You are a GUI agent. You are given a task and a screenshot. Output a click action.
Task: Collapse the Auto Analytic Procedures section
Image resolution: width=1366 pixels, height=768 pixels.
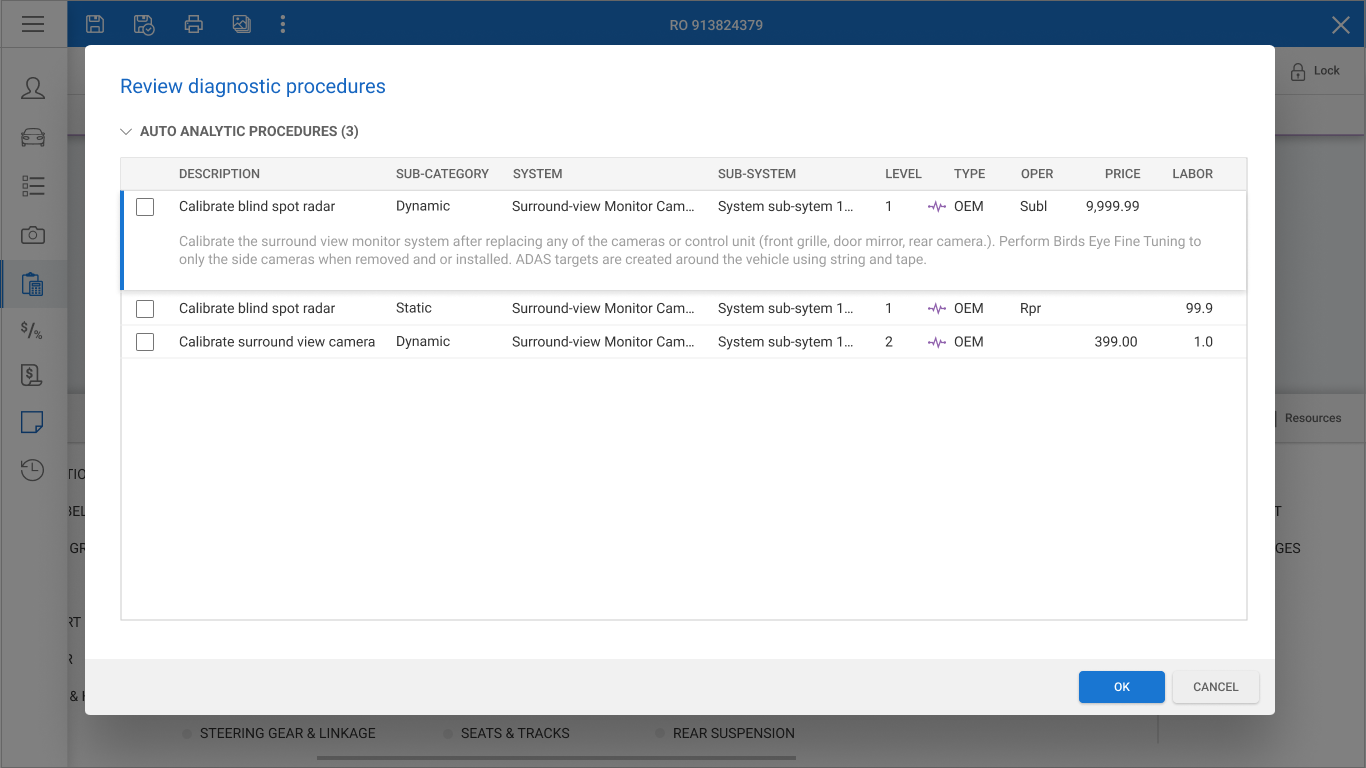tap(126, 131)
